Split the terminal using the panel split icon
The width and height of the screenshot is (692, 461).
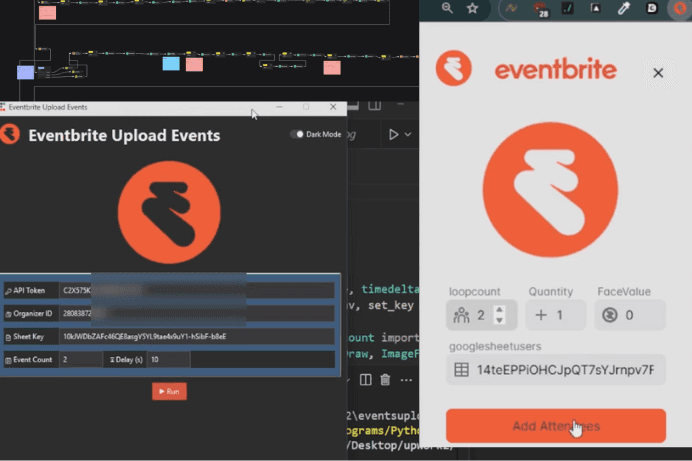365,380
